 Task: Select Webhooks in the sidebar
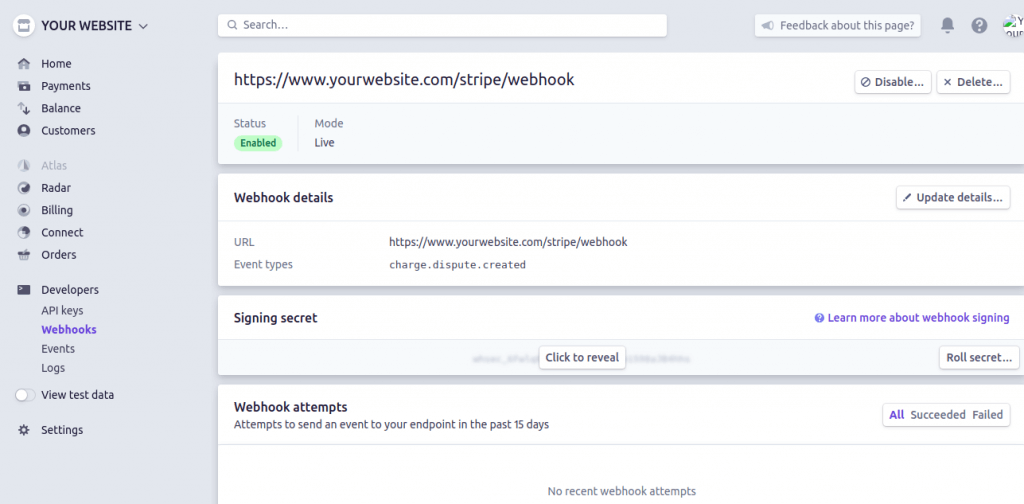click(69, 330)
